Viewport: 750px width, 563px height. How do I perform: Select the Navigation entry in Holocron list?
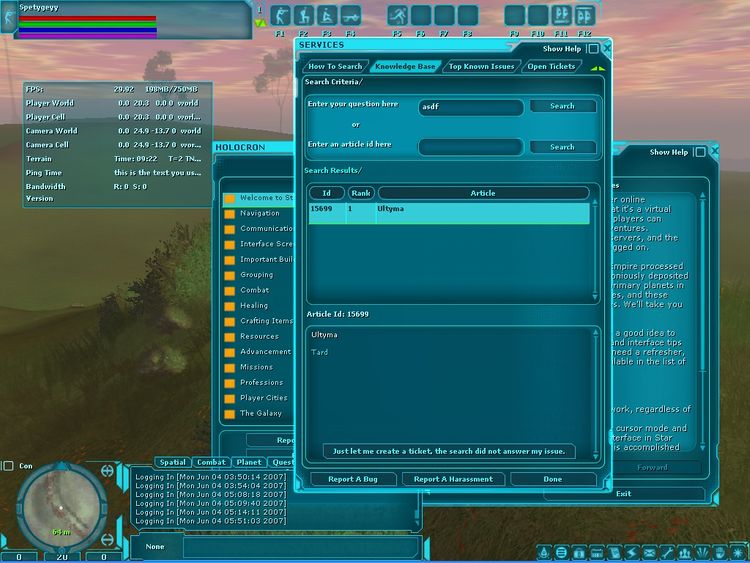pos(259,213)
